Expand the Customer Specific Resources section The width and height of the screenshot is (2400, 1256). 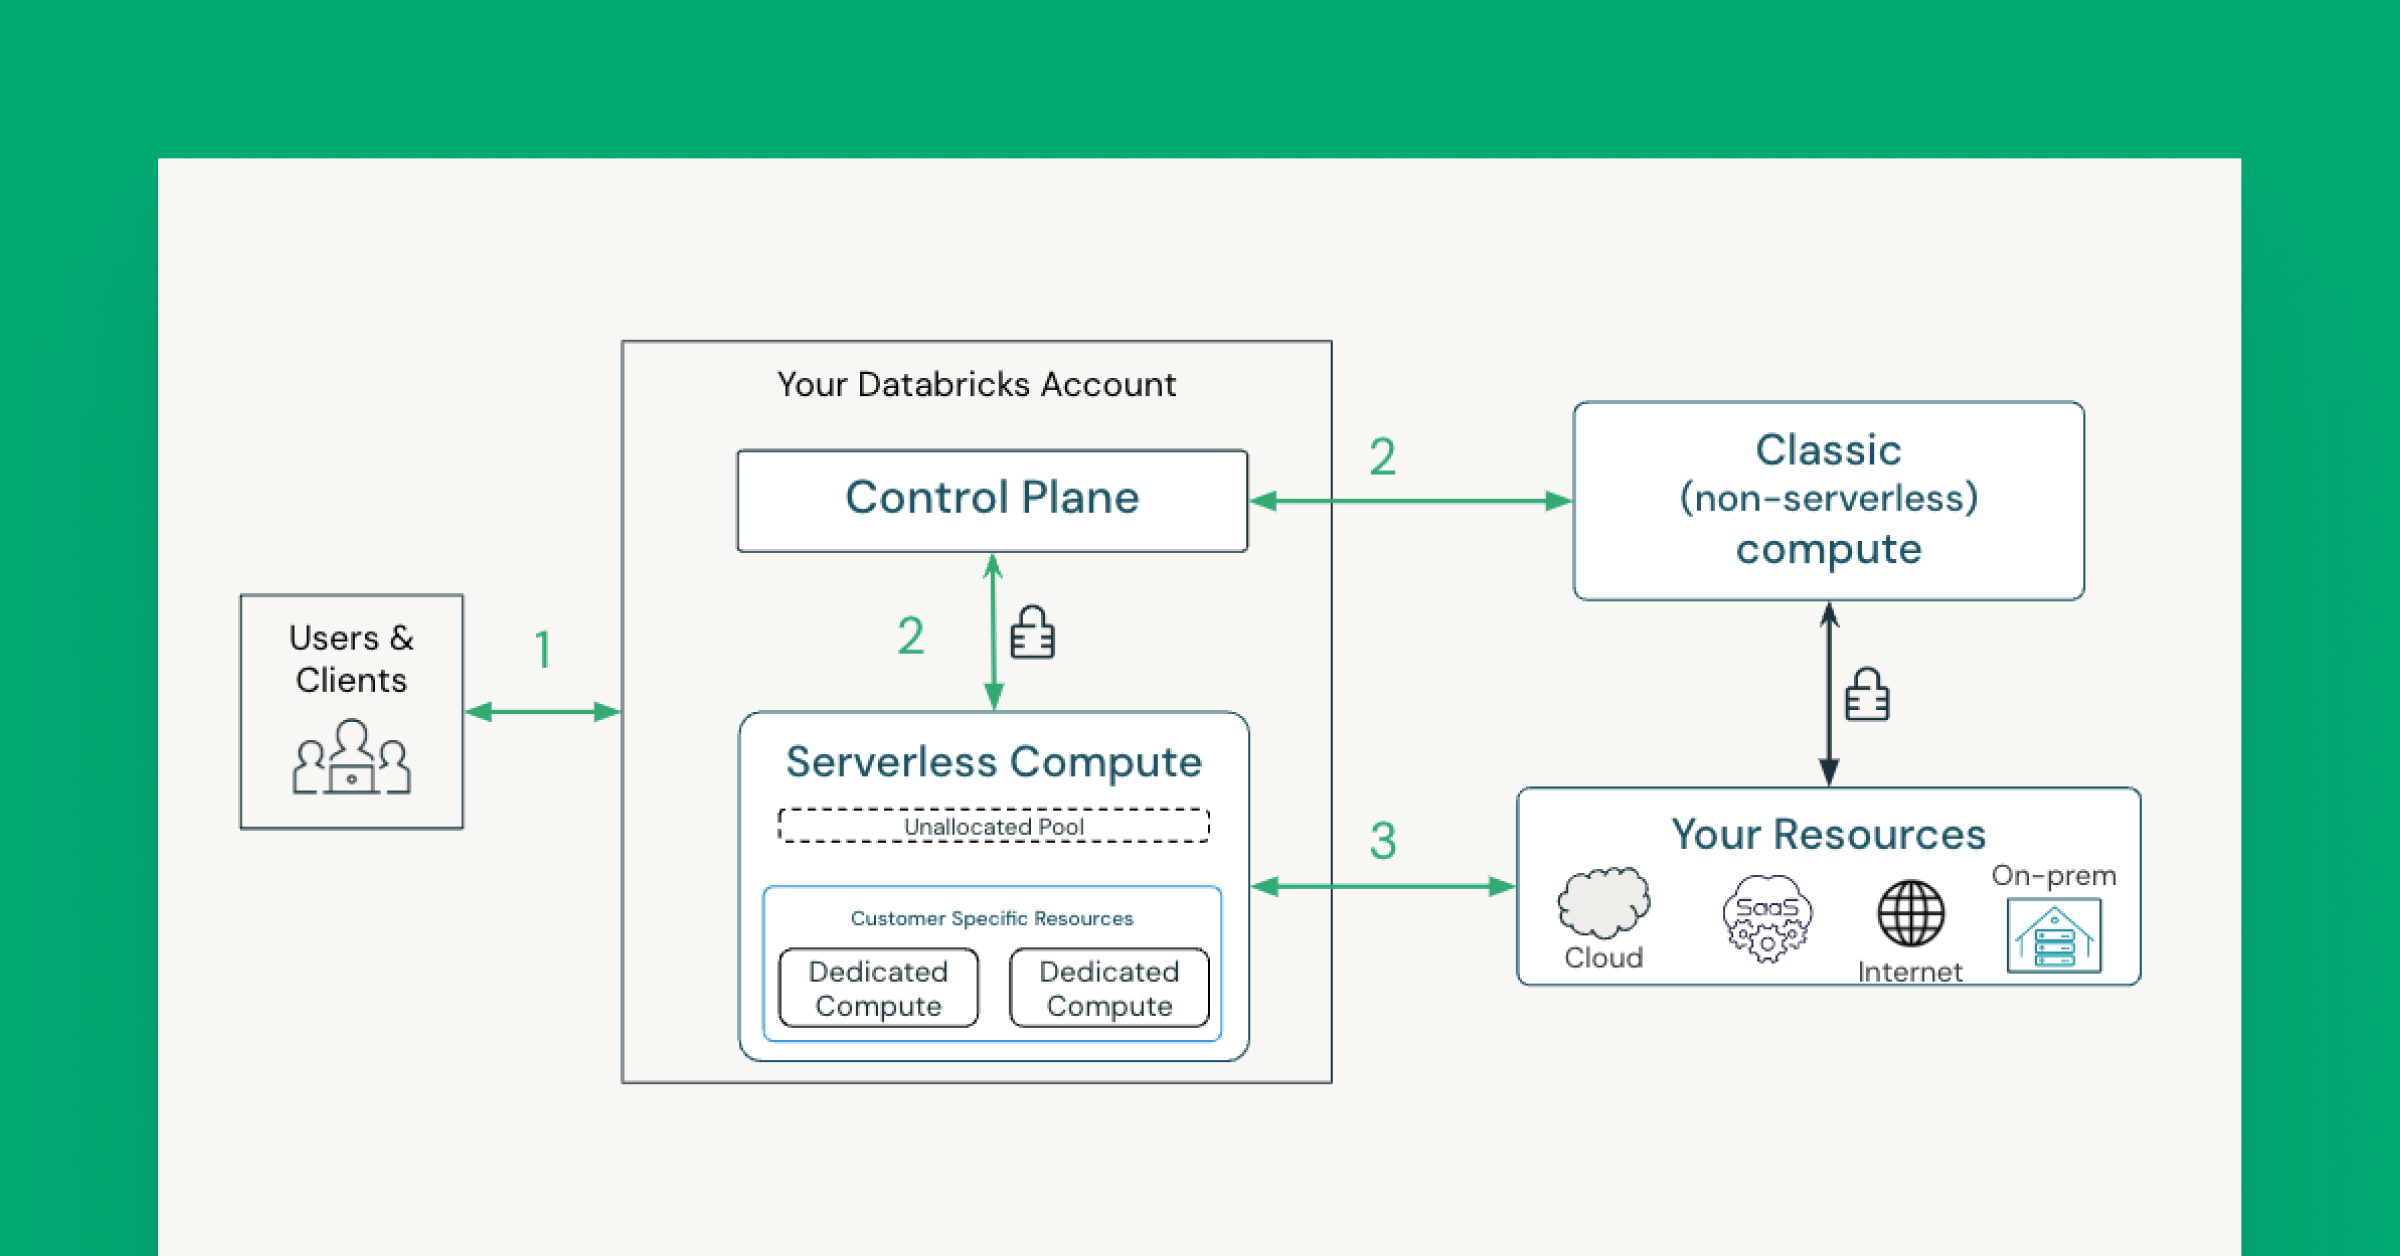(x=992, y=917)
